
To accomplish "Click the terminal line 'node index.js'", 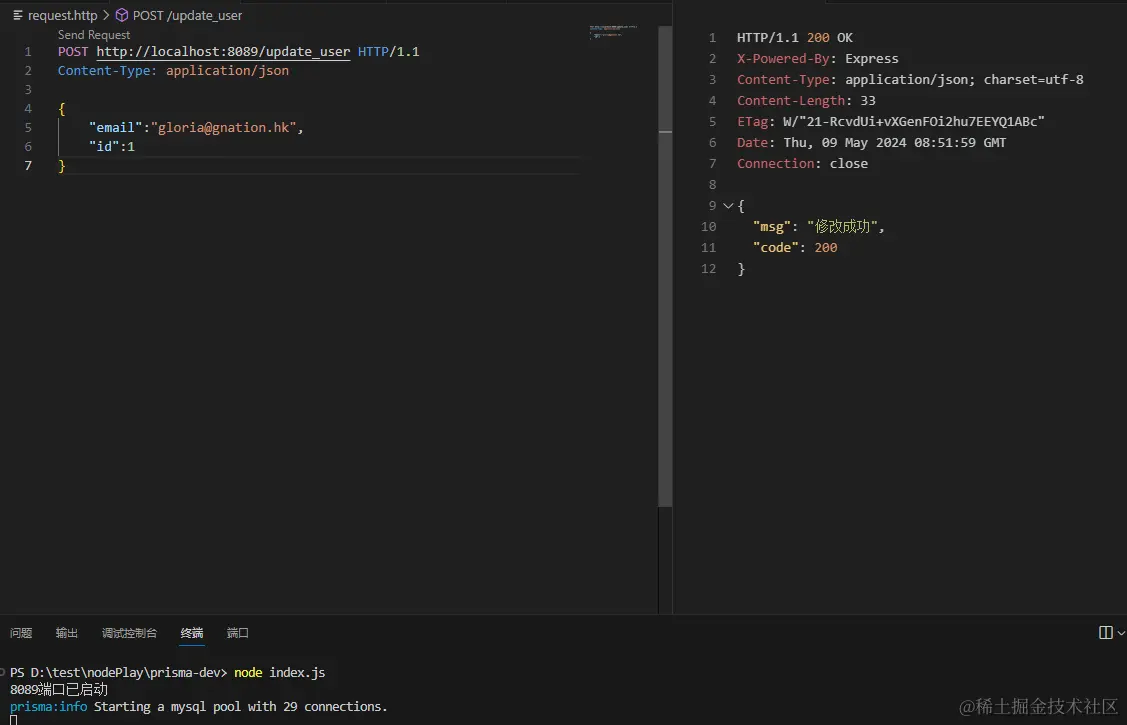I will (167, 673).
